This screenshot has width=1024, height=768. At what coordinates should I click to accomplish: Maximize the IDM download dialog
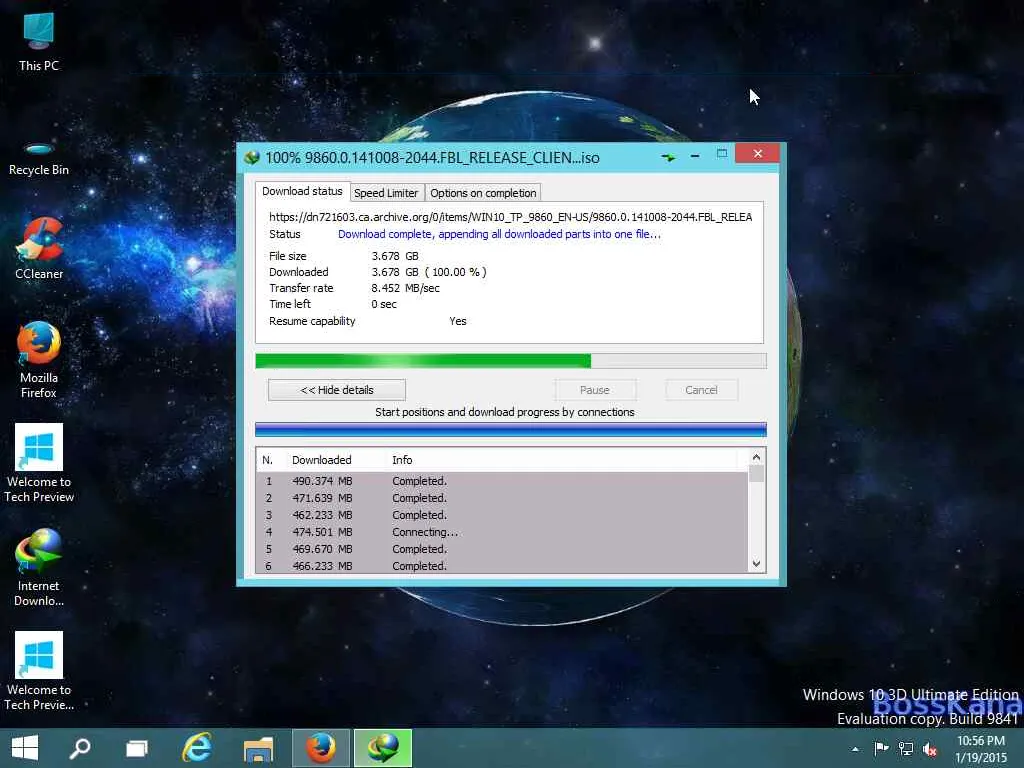722,153
